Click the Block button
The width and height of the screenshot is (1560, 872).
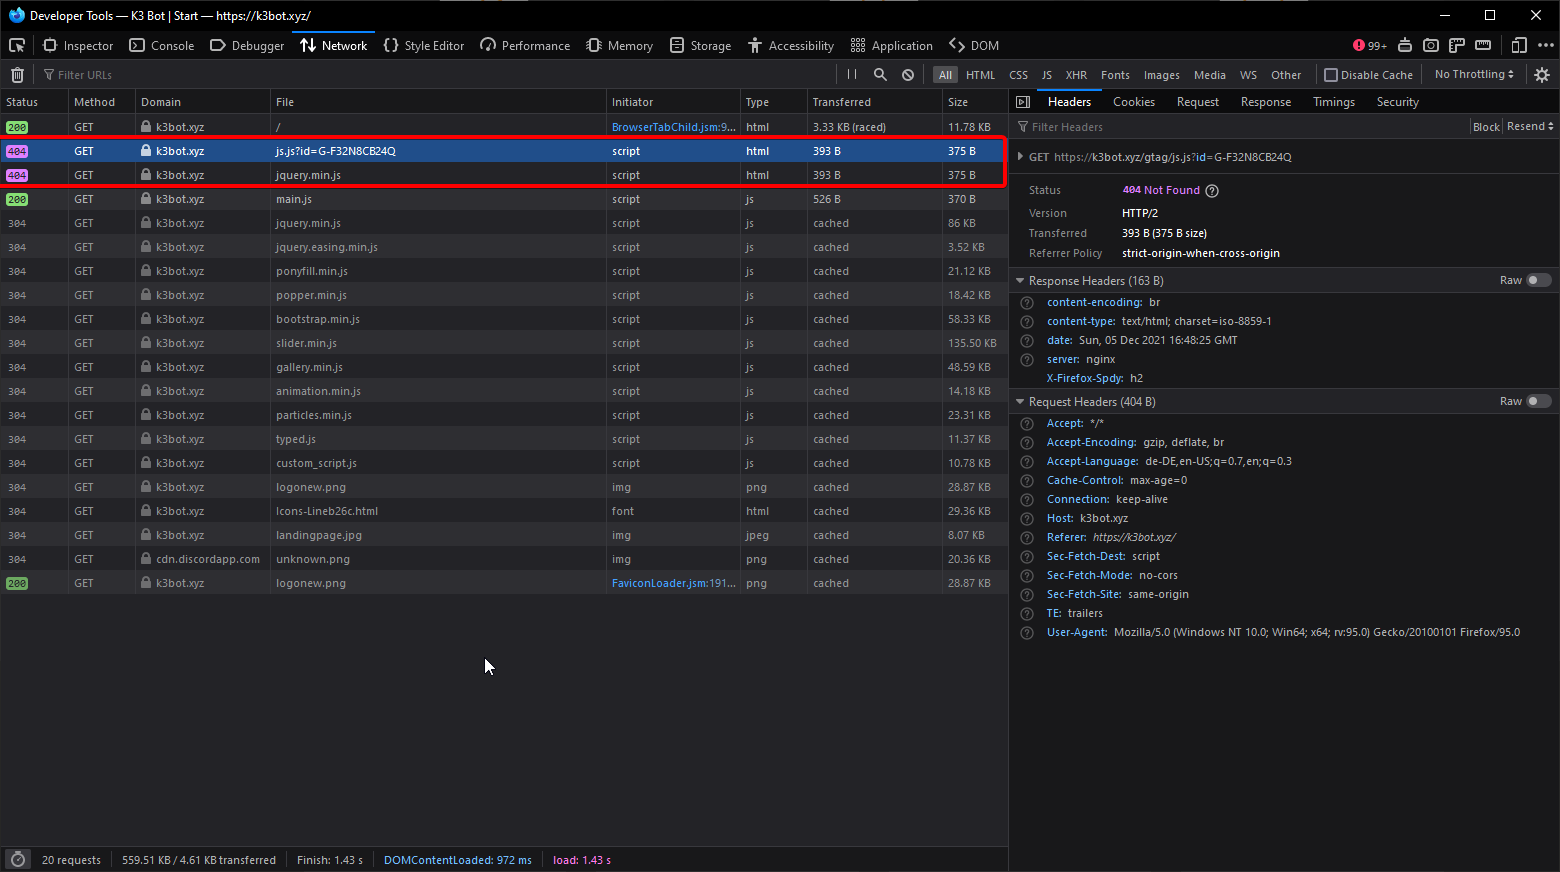point(1486,127)
